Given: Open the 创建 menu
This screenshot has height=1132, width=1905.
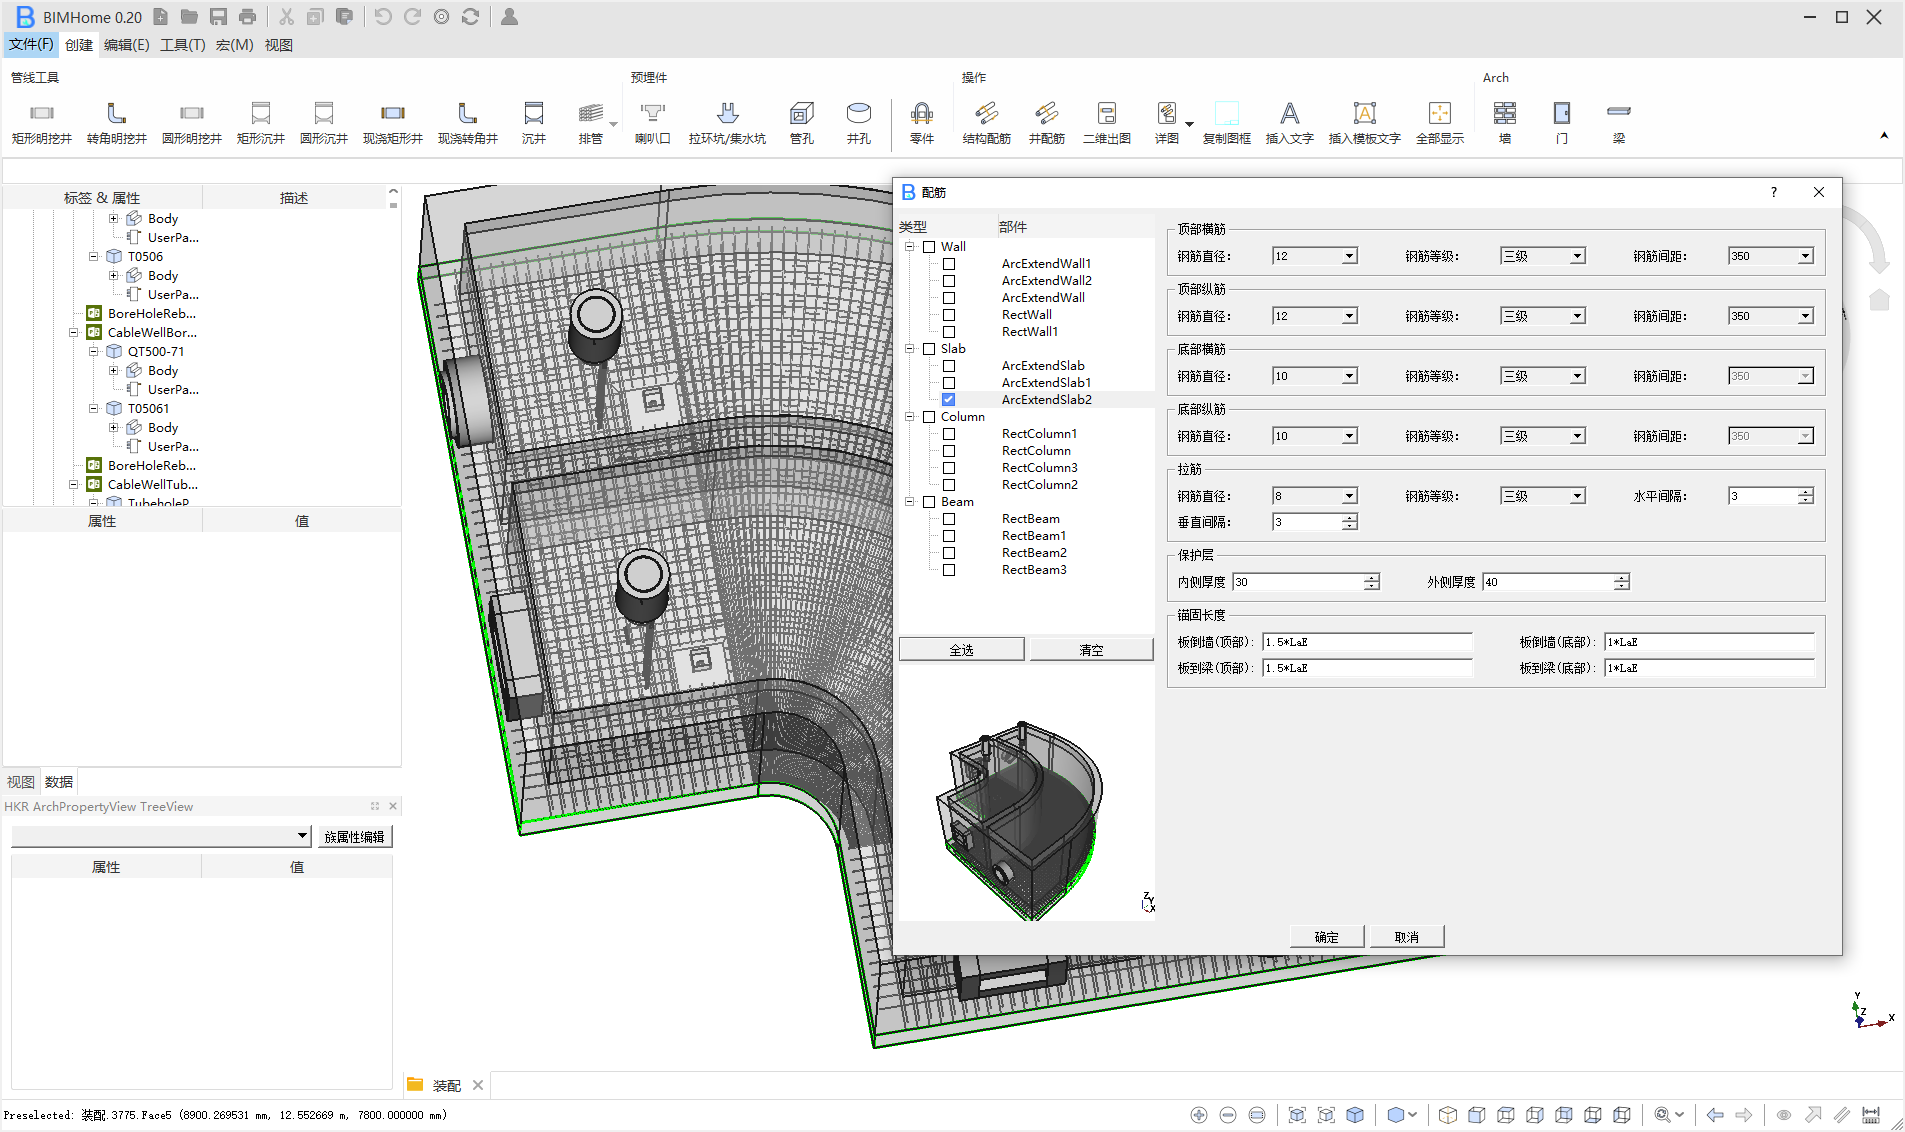Looking at the screenshot, I should tap(79, 45).
